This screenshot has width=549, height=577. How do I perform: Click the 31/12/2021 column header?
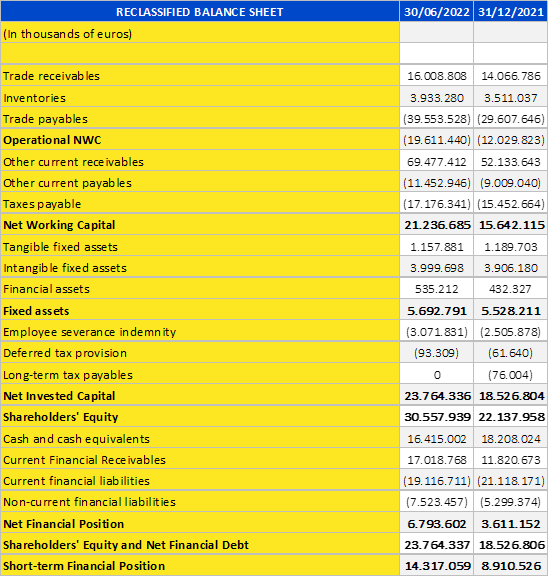pyautogui.click(x=511, y=11)
